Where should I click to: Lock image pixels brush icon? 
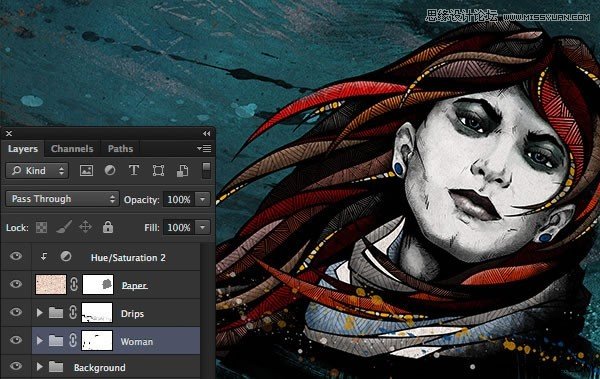pos(64,227)
